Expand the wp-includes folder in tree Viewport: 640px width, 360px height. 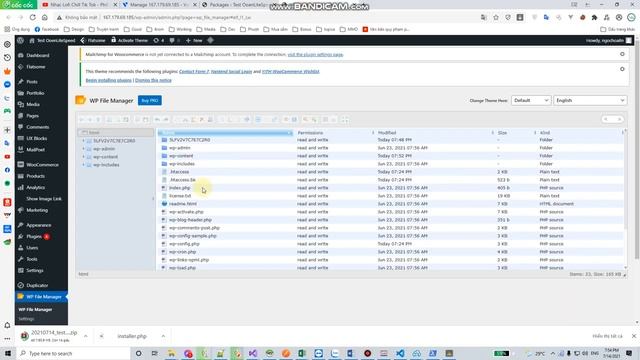[84, 165]
